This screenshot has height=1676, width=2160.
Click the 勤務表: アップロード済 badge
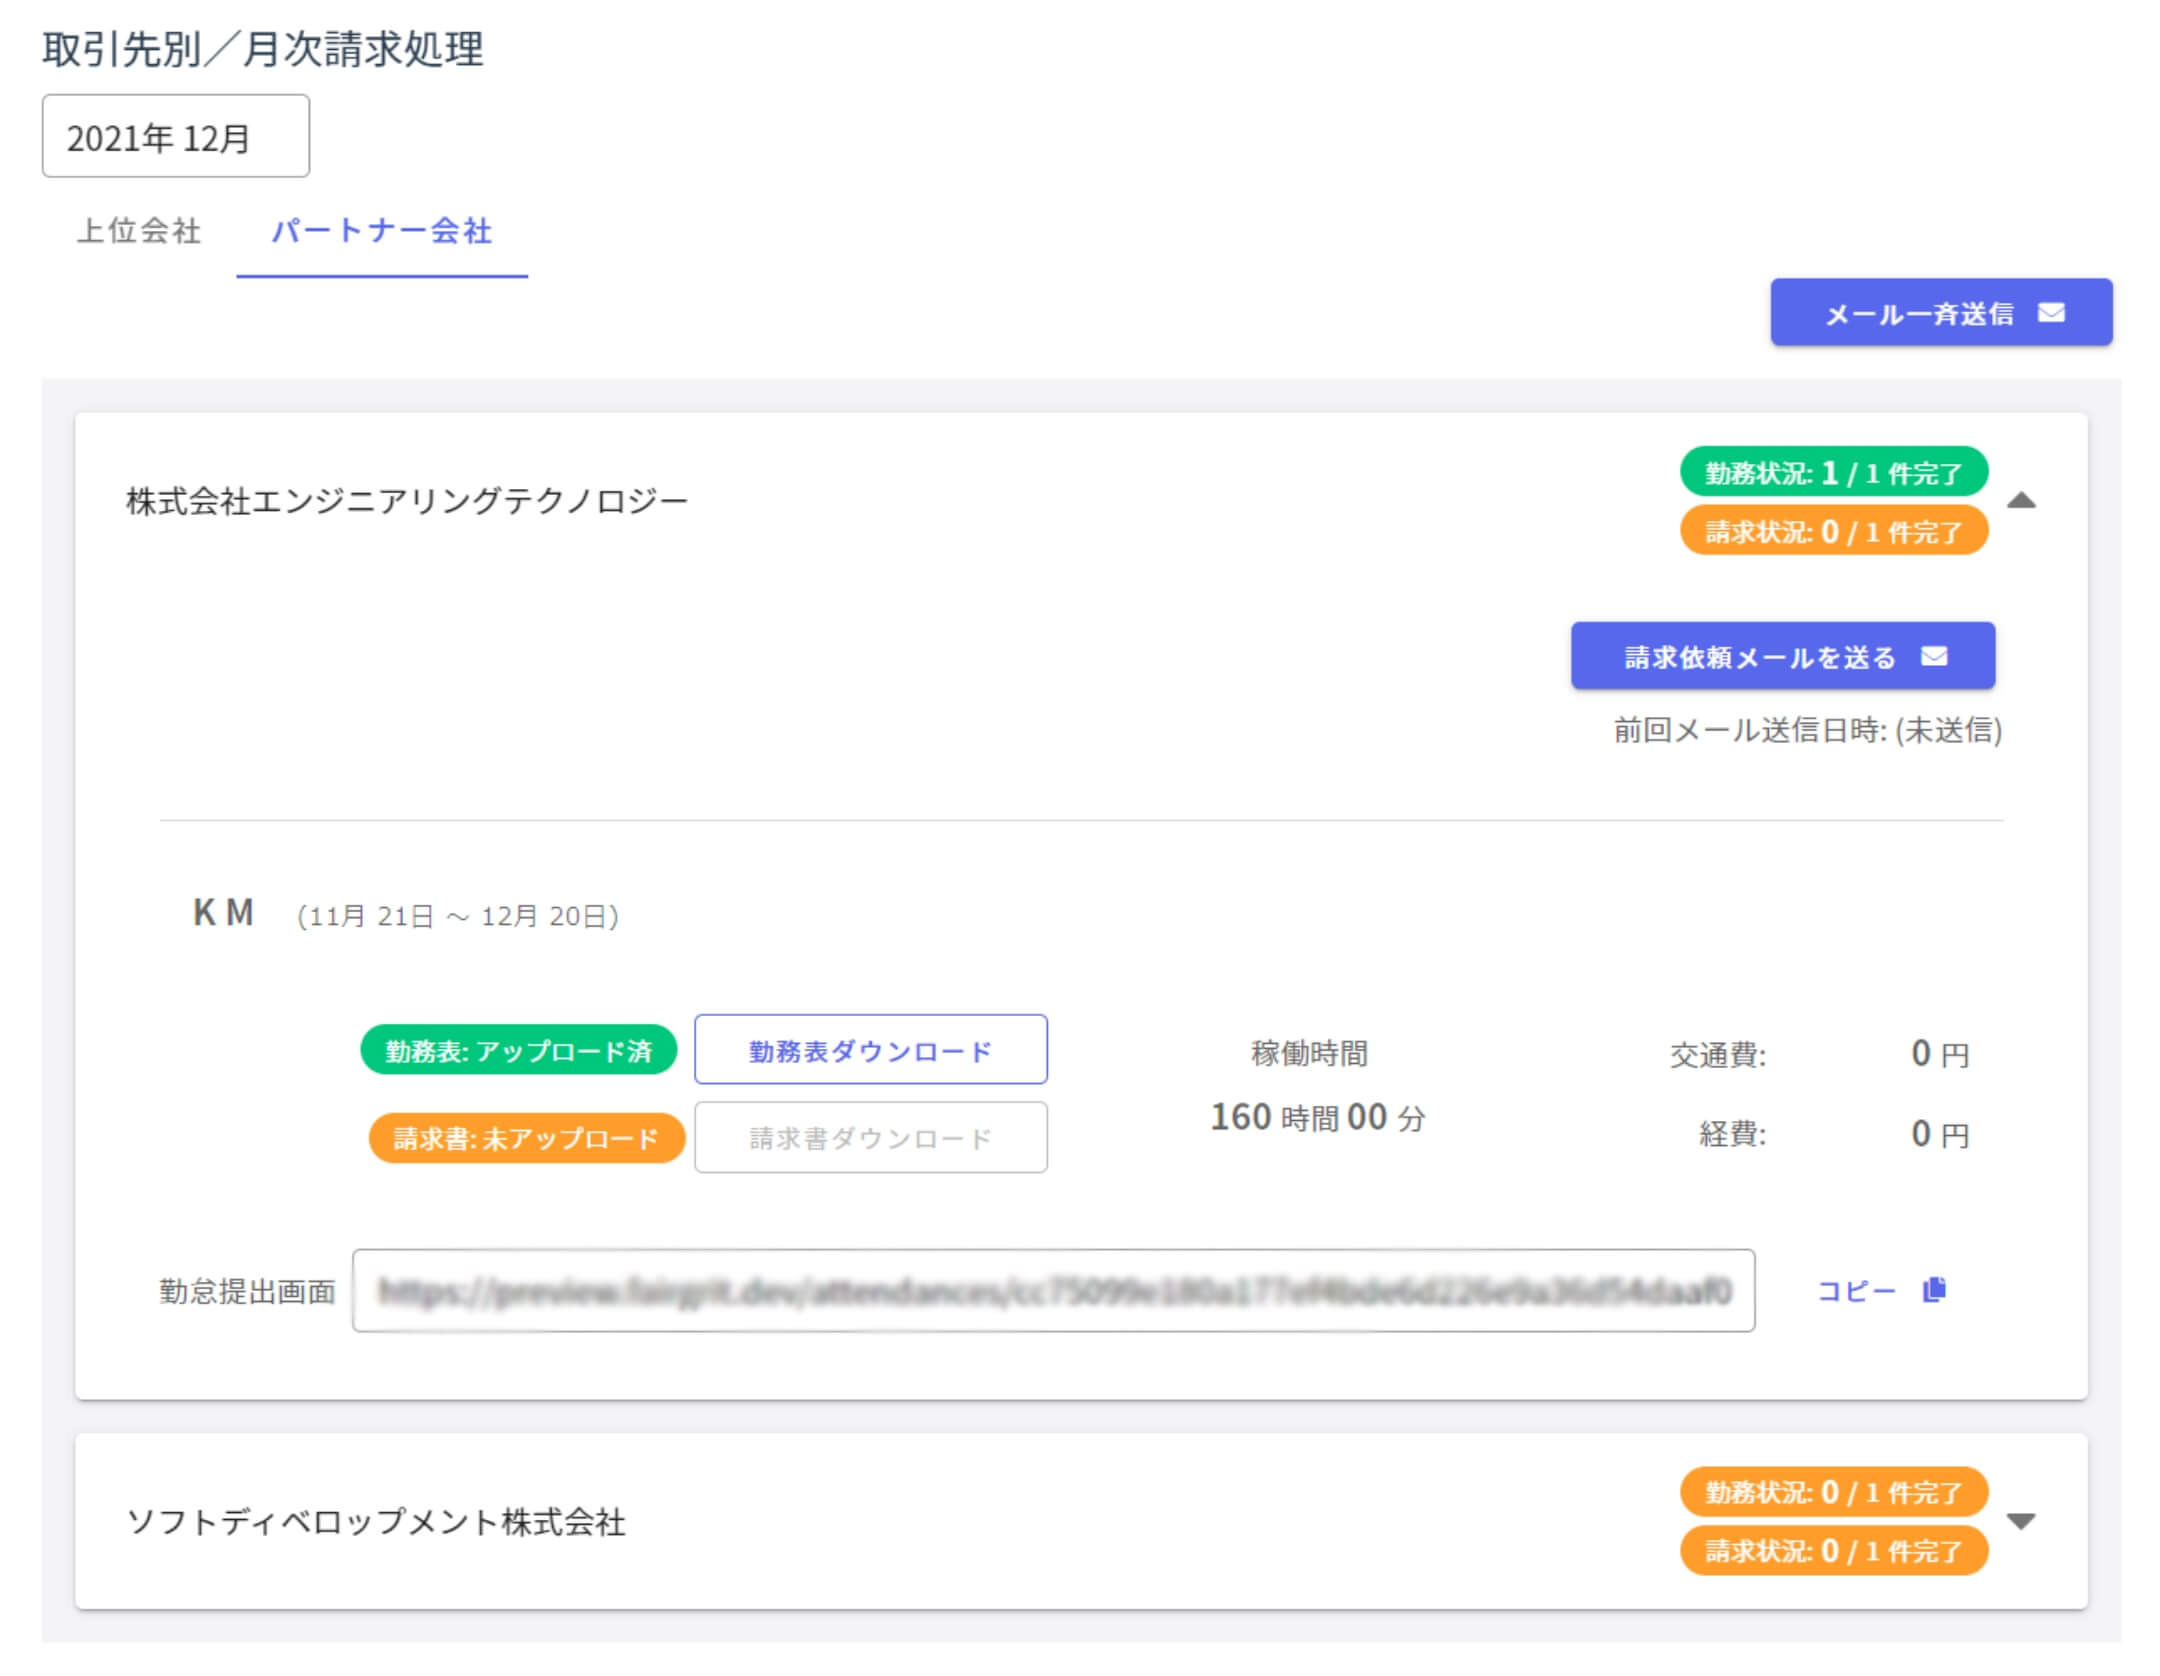pyautogui.click(x=518, y=1050)
